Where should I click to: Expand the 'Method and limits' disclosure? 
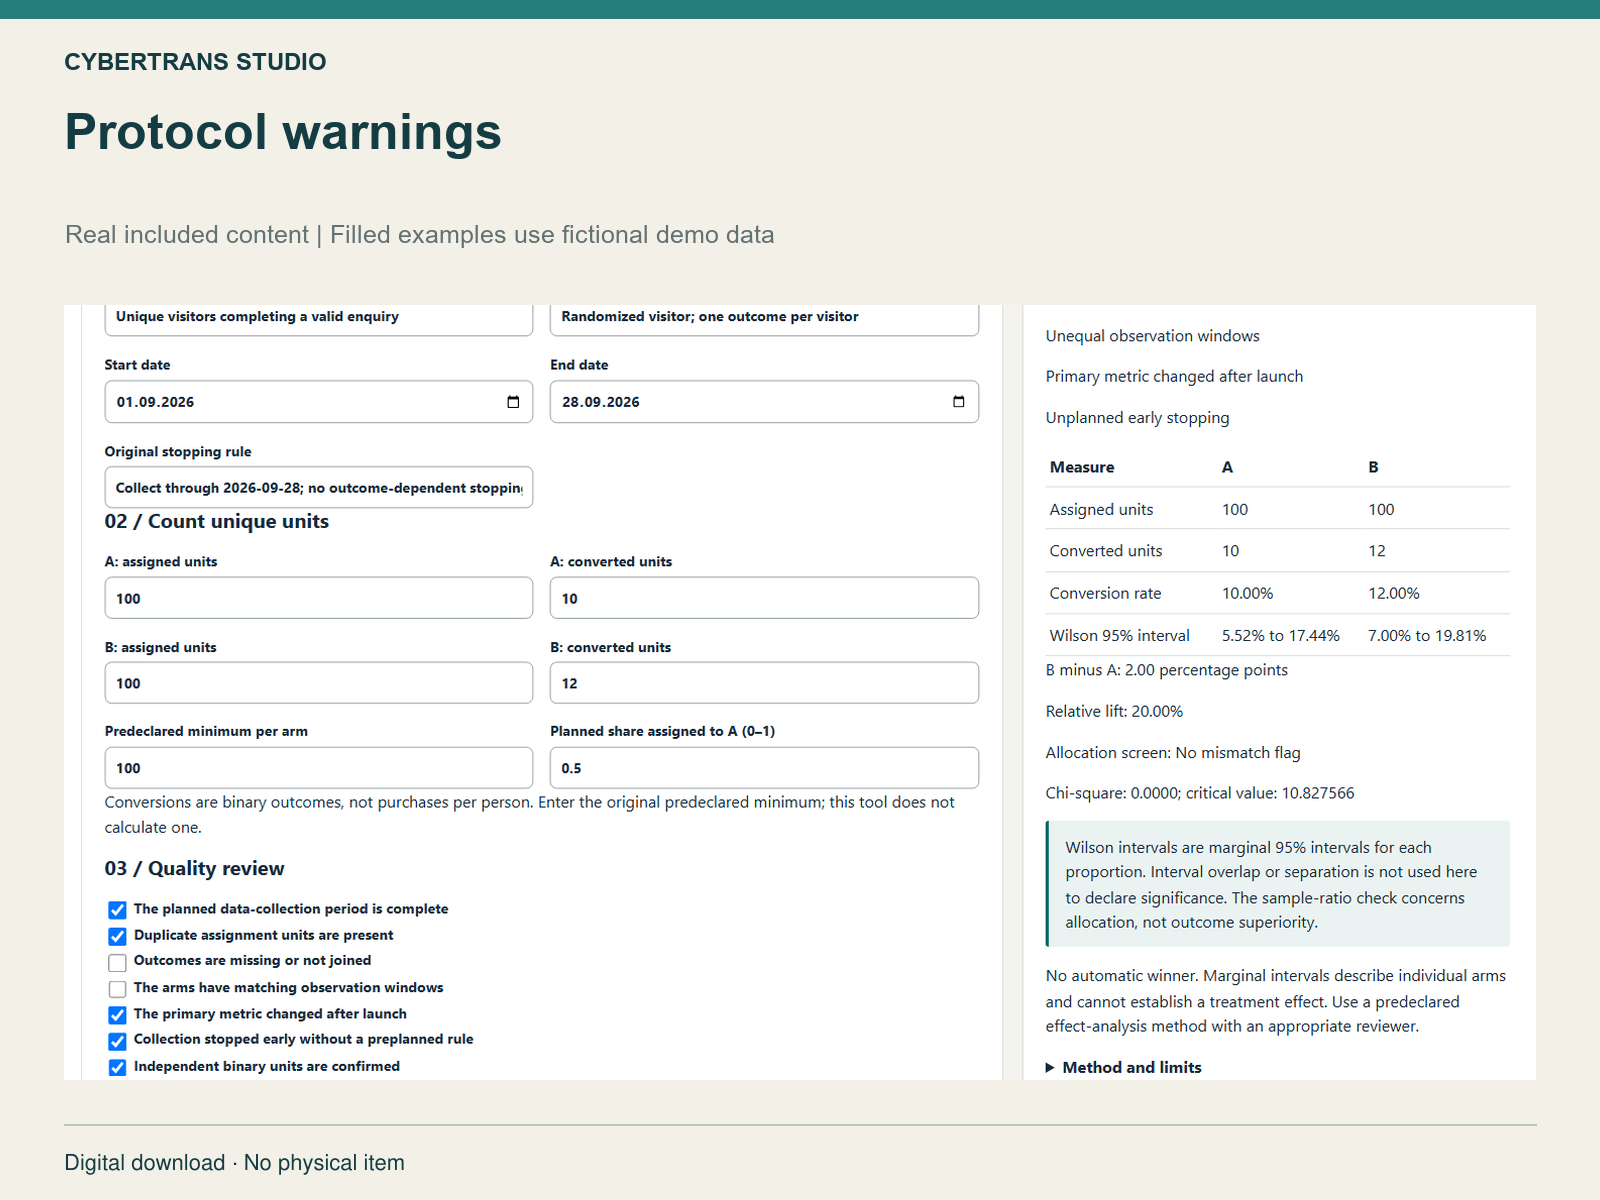pyautogui.click(x=1124, y=1067)
